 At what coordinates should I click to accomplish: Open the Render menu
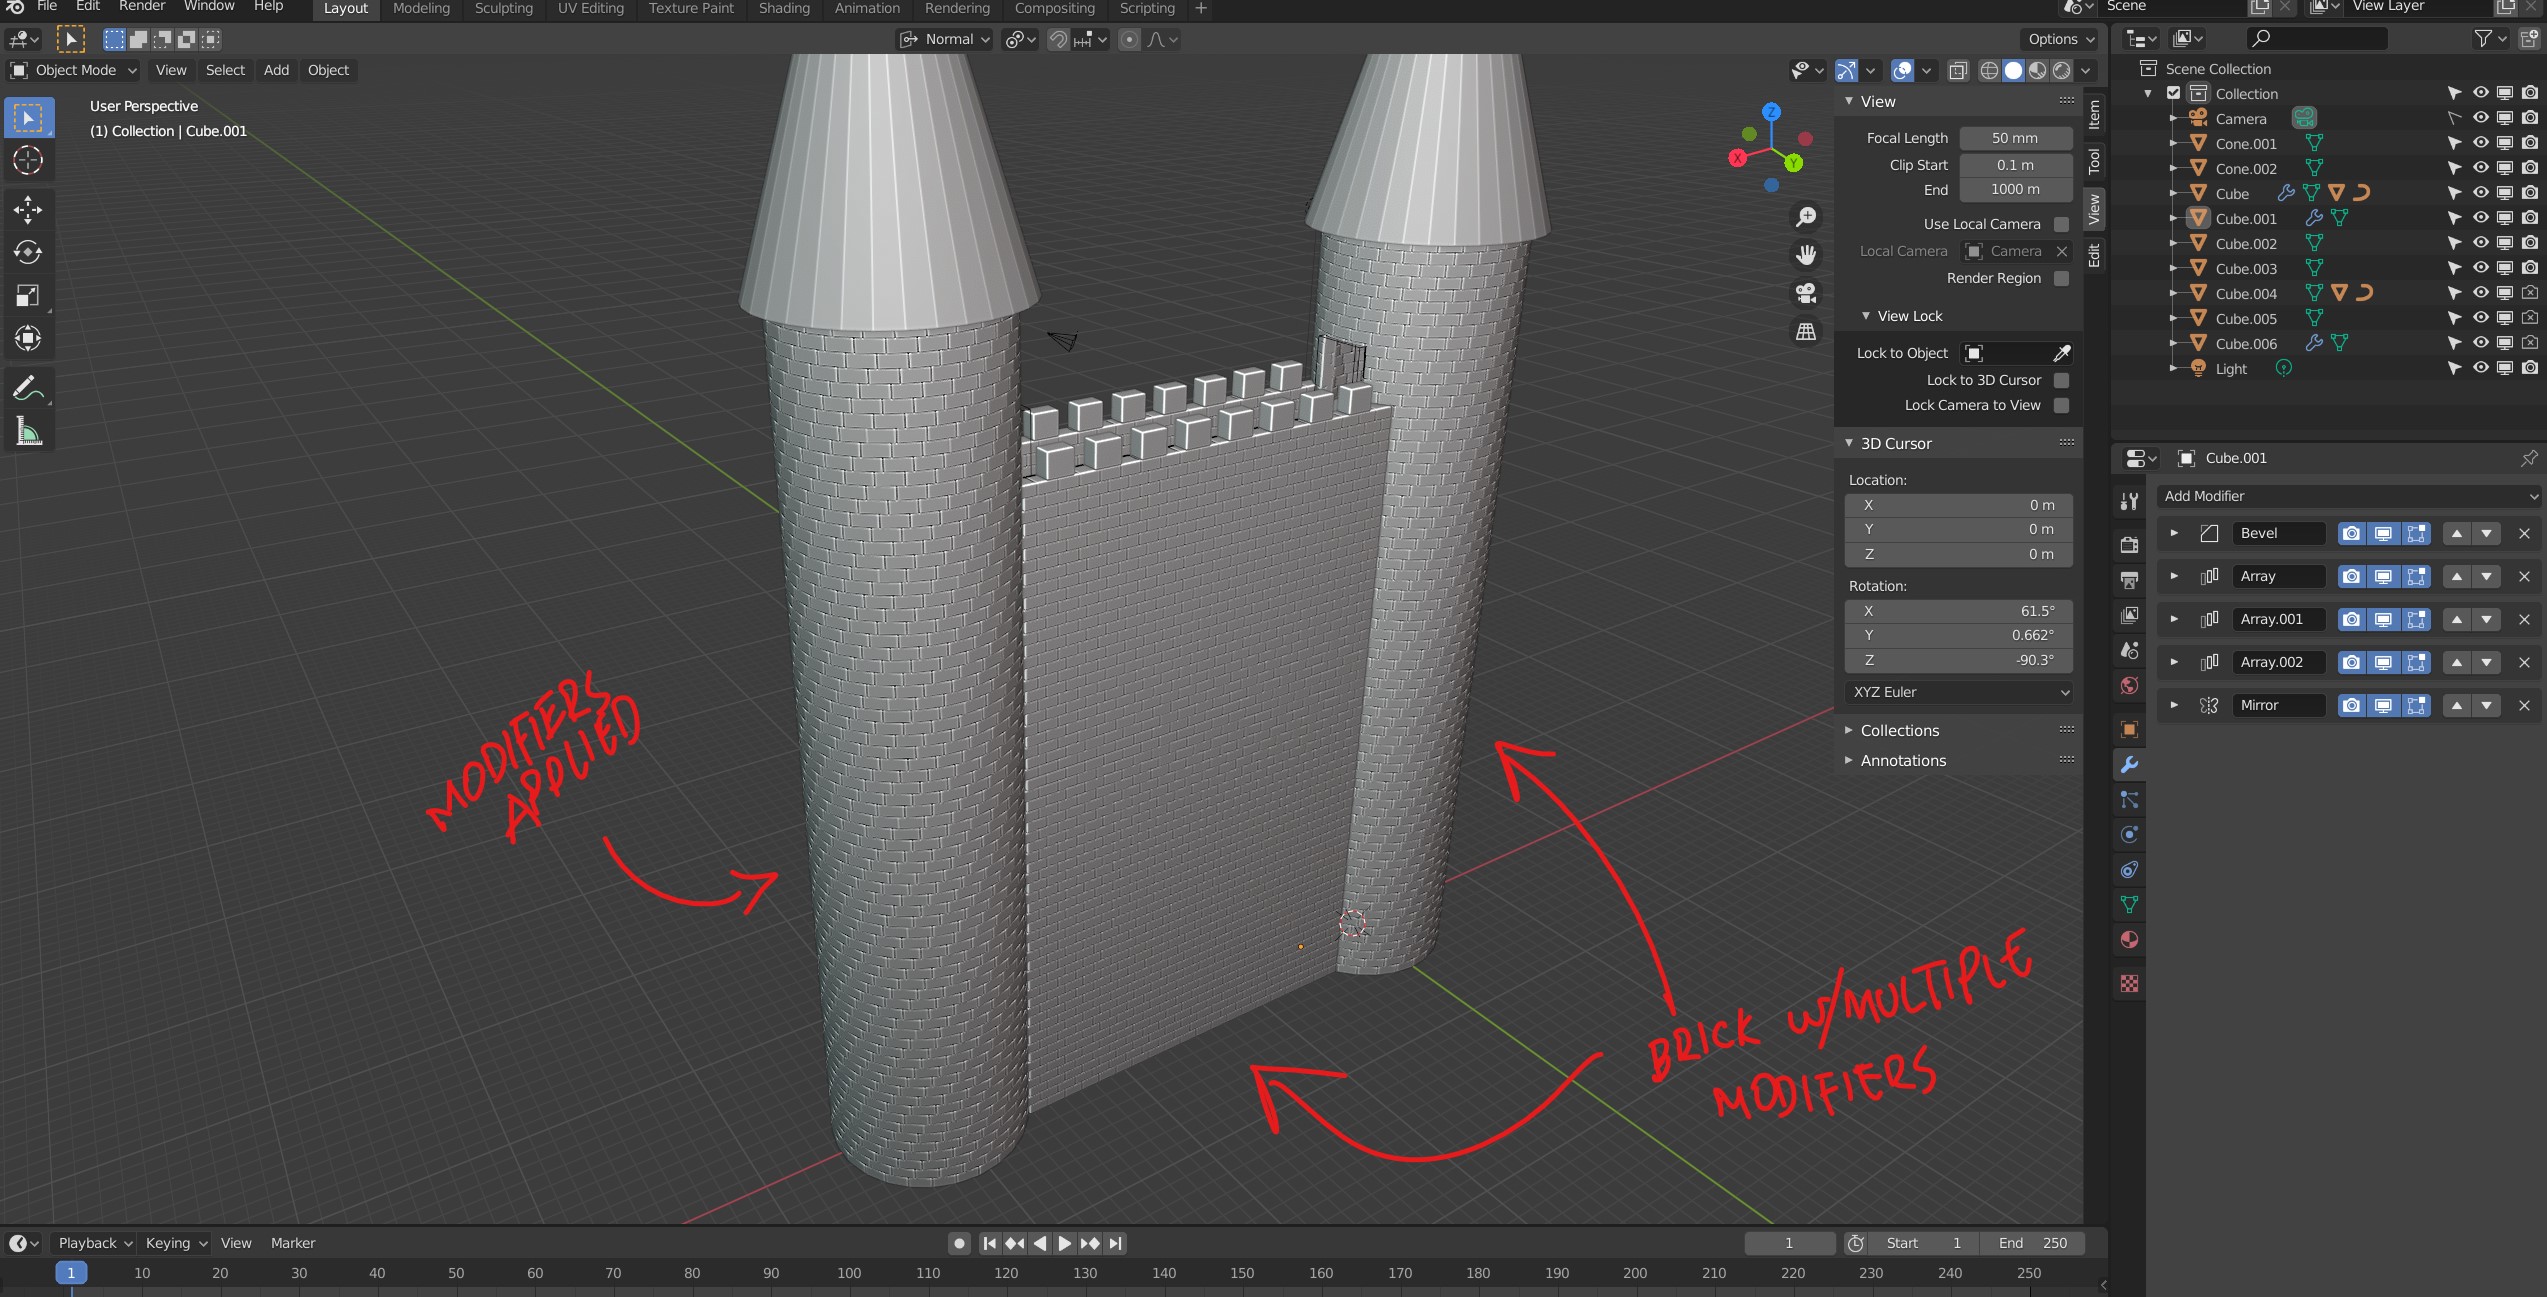pyautogui.click(x=142, y=7)
